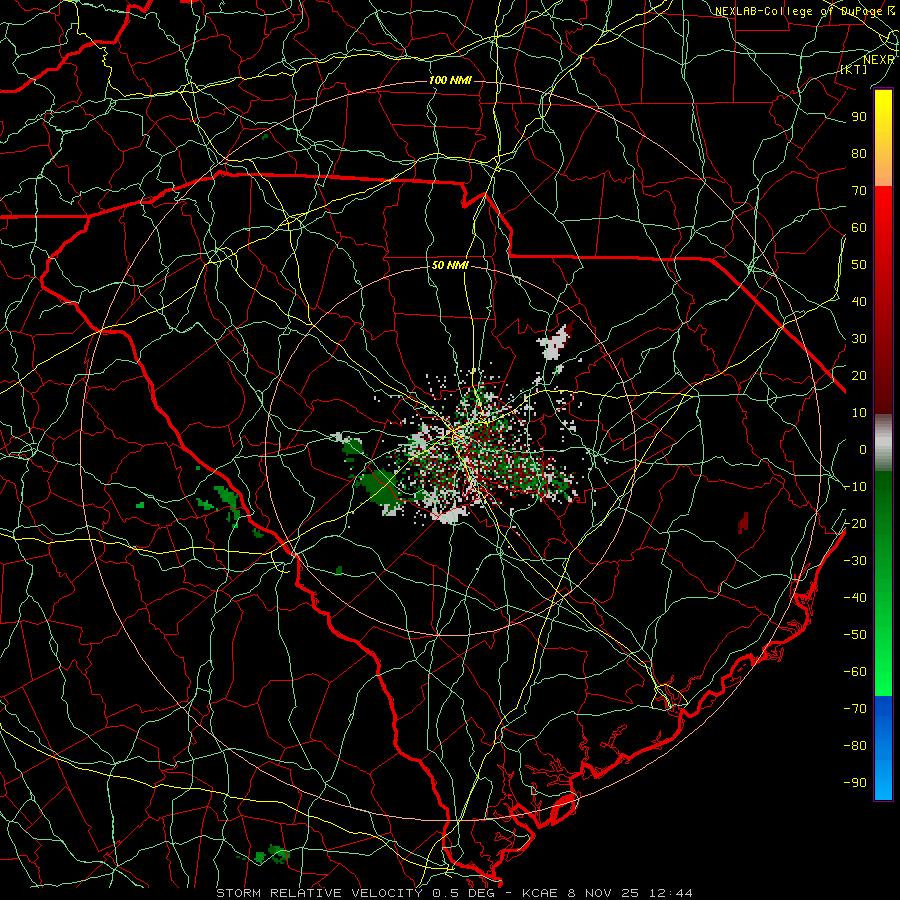Click the 100 NMI range ring label
900x900 pixels.
click(x=450, y=80)
